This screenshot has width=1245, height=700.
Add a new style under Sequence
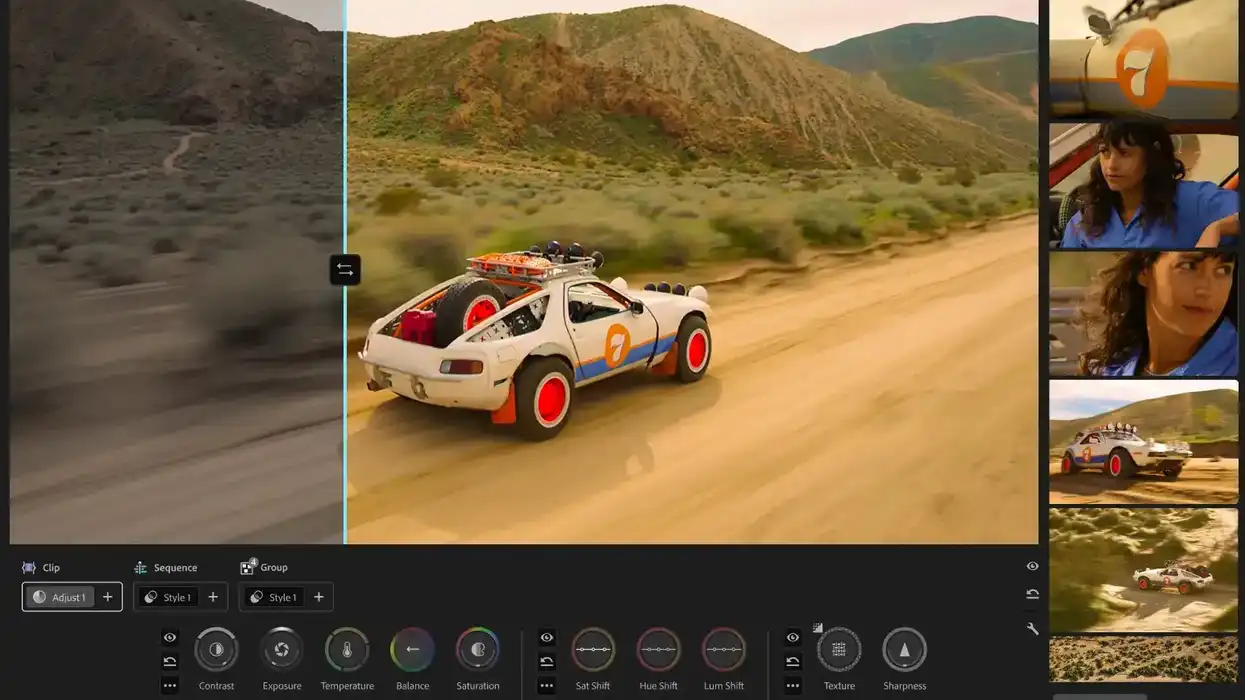[x=213, y=597]
